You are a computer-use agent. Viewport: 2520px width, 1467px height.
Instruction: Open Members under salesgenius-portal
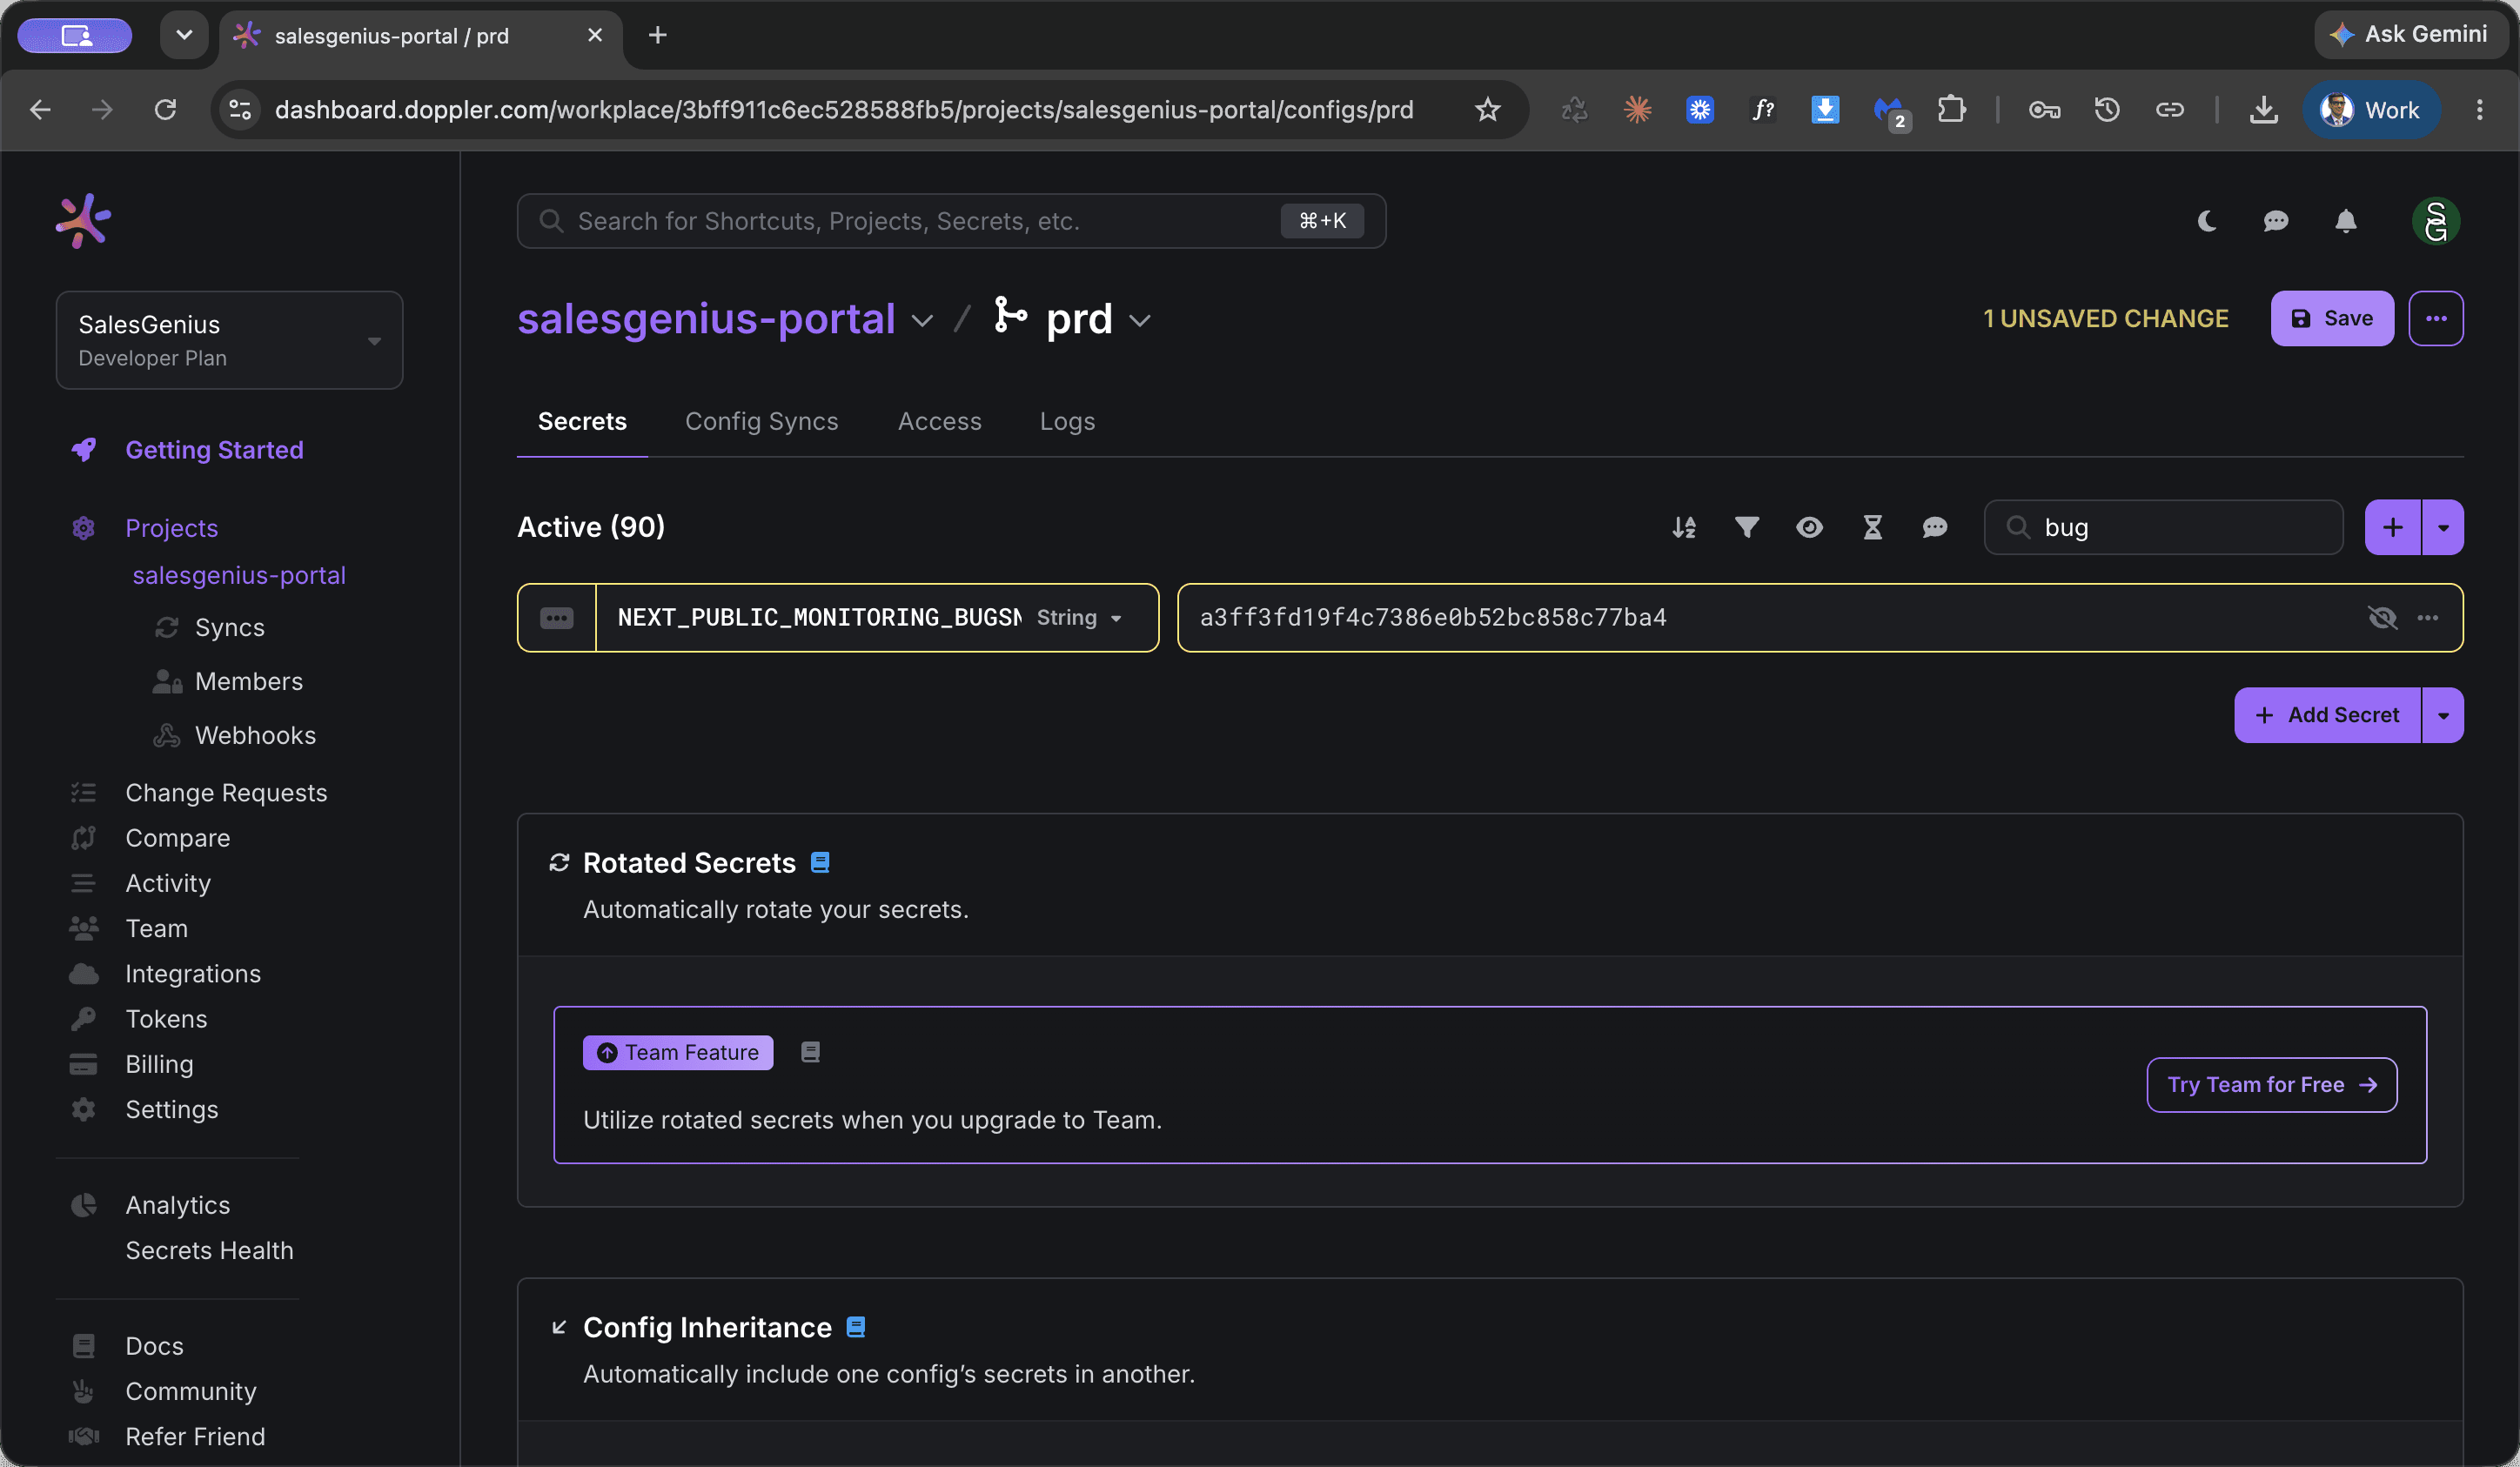(x=248, y=682)
